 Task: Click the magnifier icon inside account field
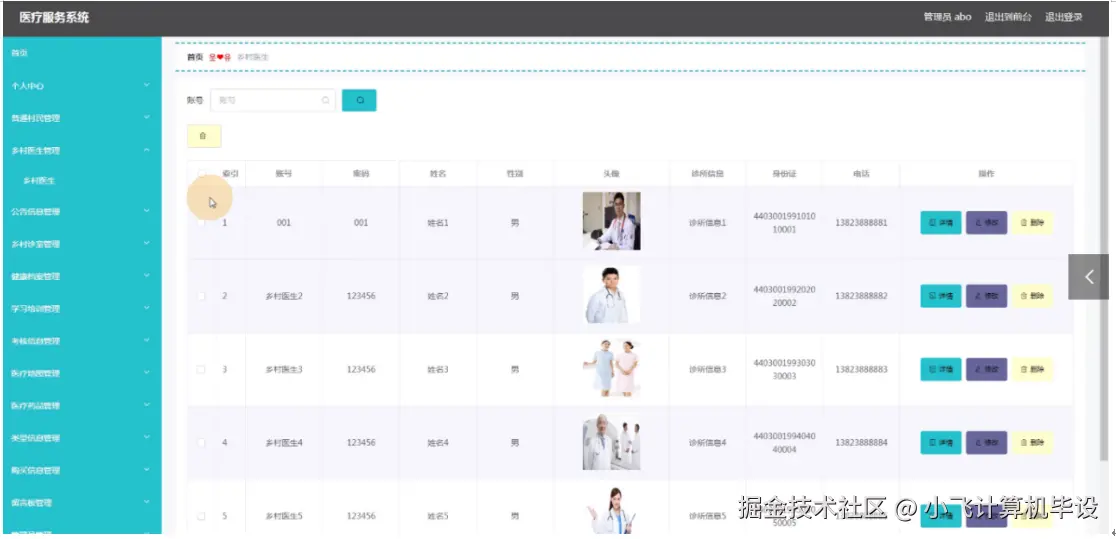[325, 100]
